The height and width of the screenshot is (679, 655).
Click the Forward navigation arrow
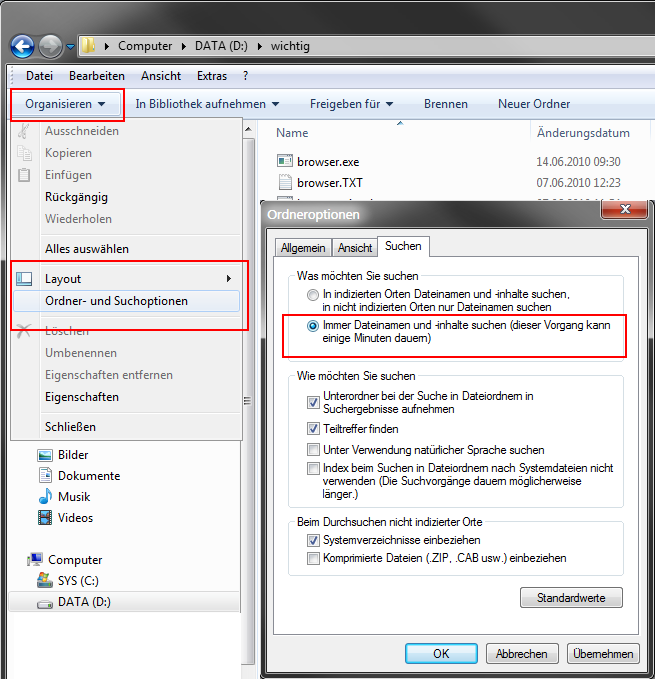[51, 46]
